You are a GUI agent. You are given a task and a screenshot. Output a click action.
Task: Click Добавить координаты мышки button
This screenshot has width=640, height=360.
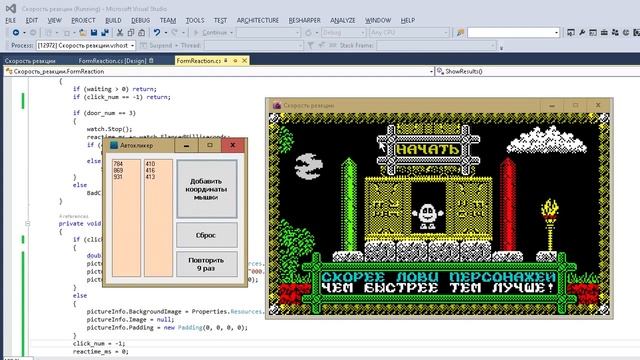click(207, 189)
